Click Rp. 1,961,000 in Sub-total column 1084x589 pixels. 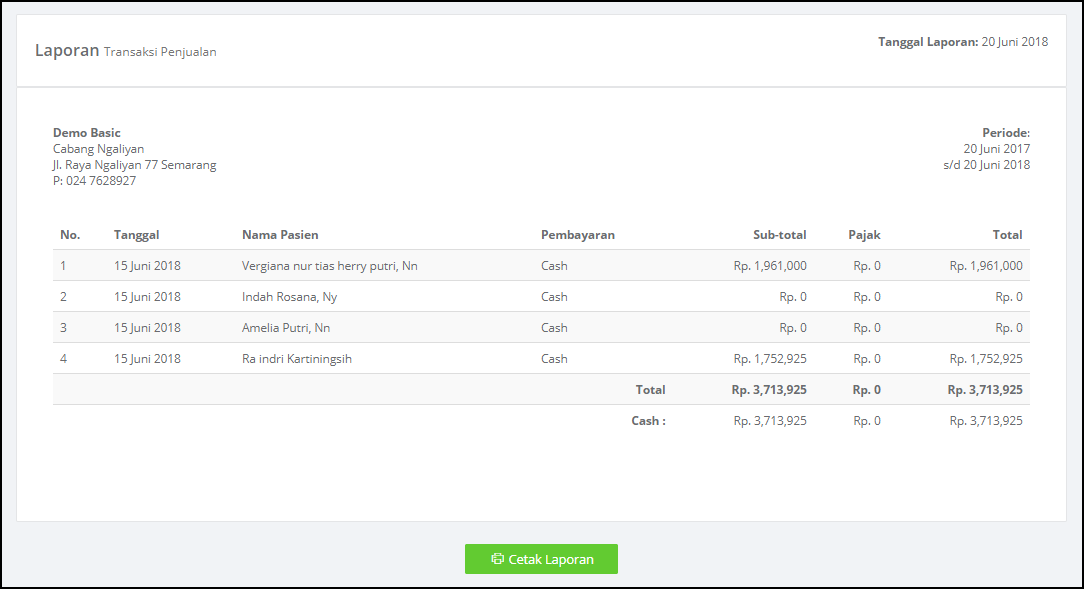769,265
